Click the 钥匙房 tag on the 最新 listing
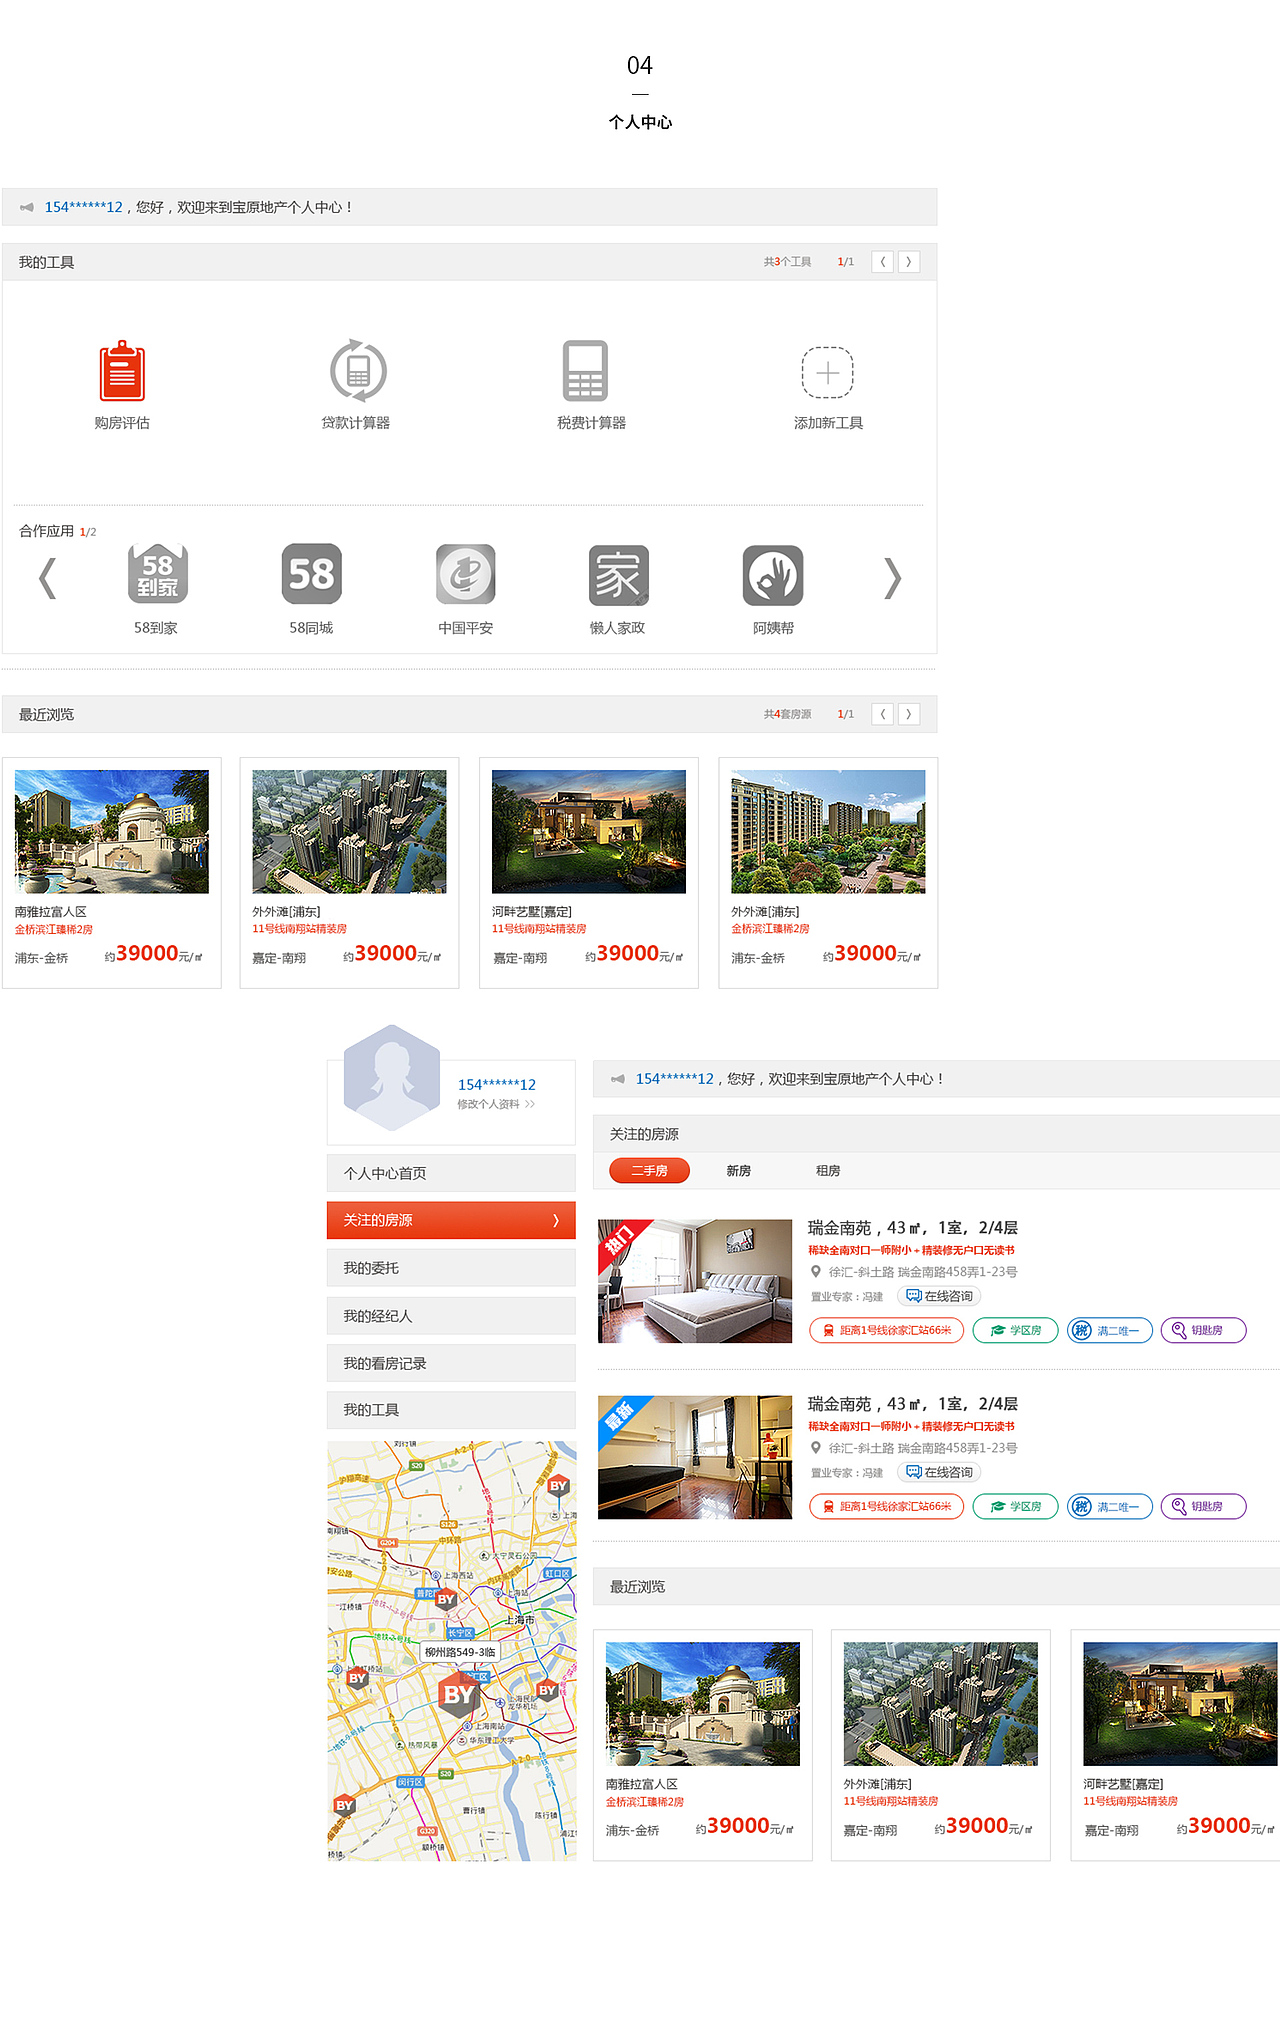 [1203, 1506]
